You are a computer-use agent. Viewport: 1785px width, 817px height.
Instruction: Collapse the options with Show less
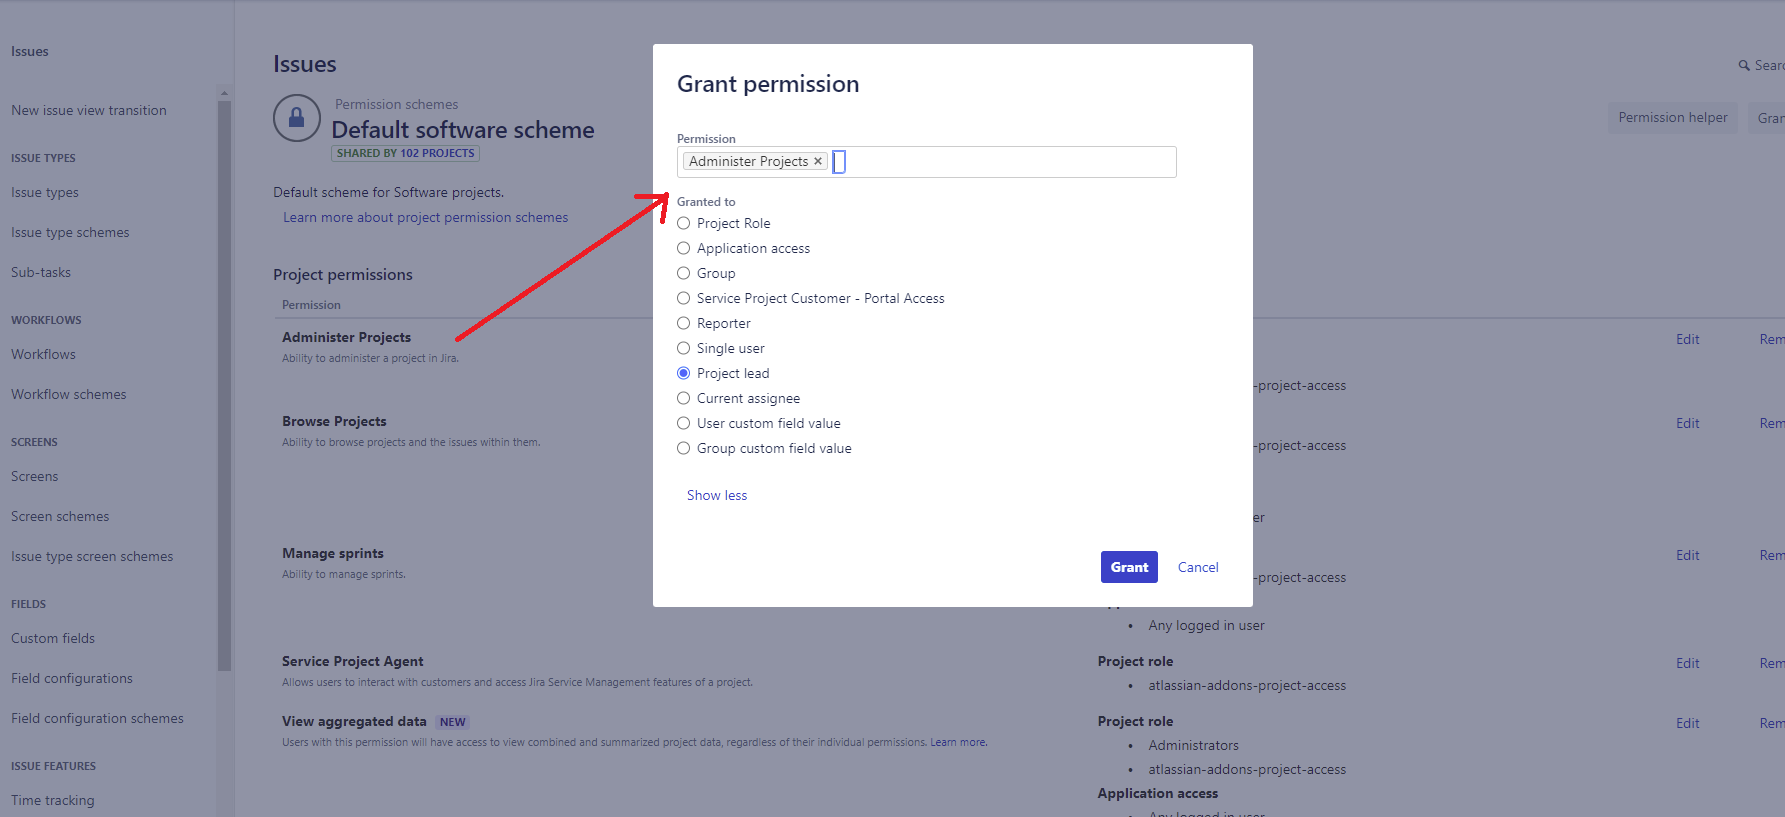click(716, 495)
